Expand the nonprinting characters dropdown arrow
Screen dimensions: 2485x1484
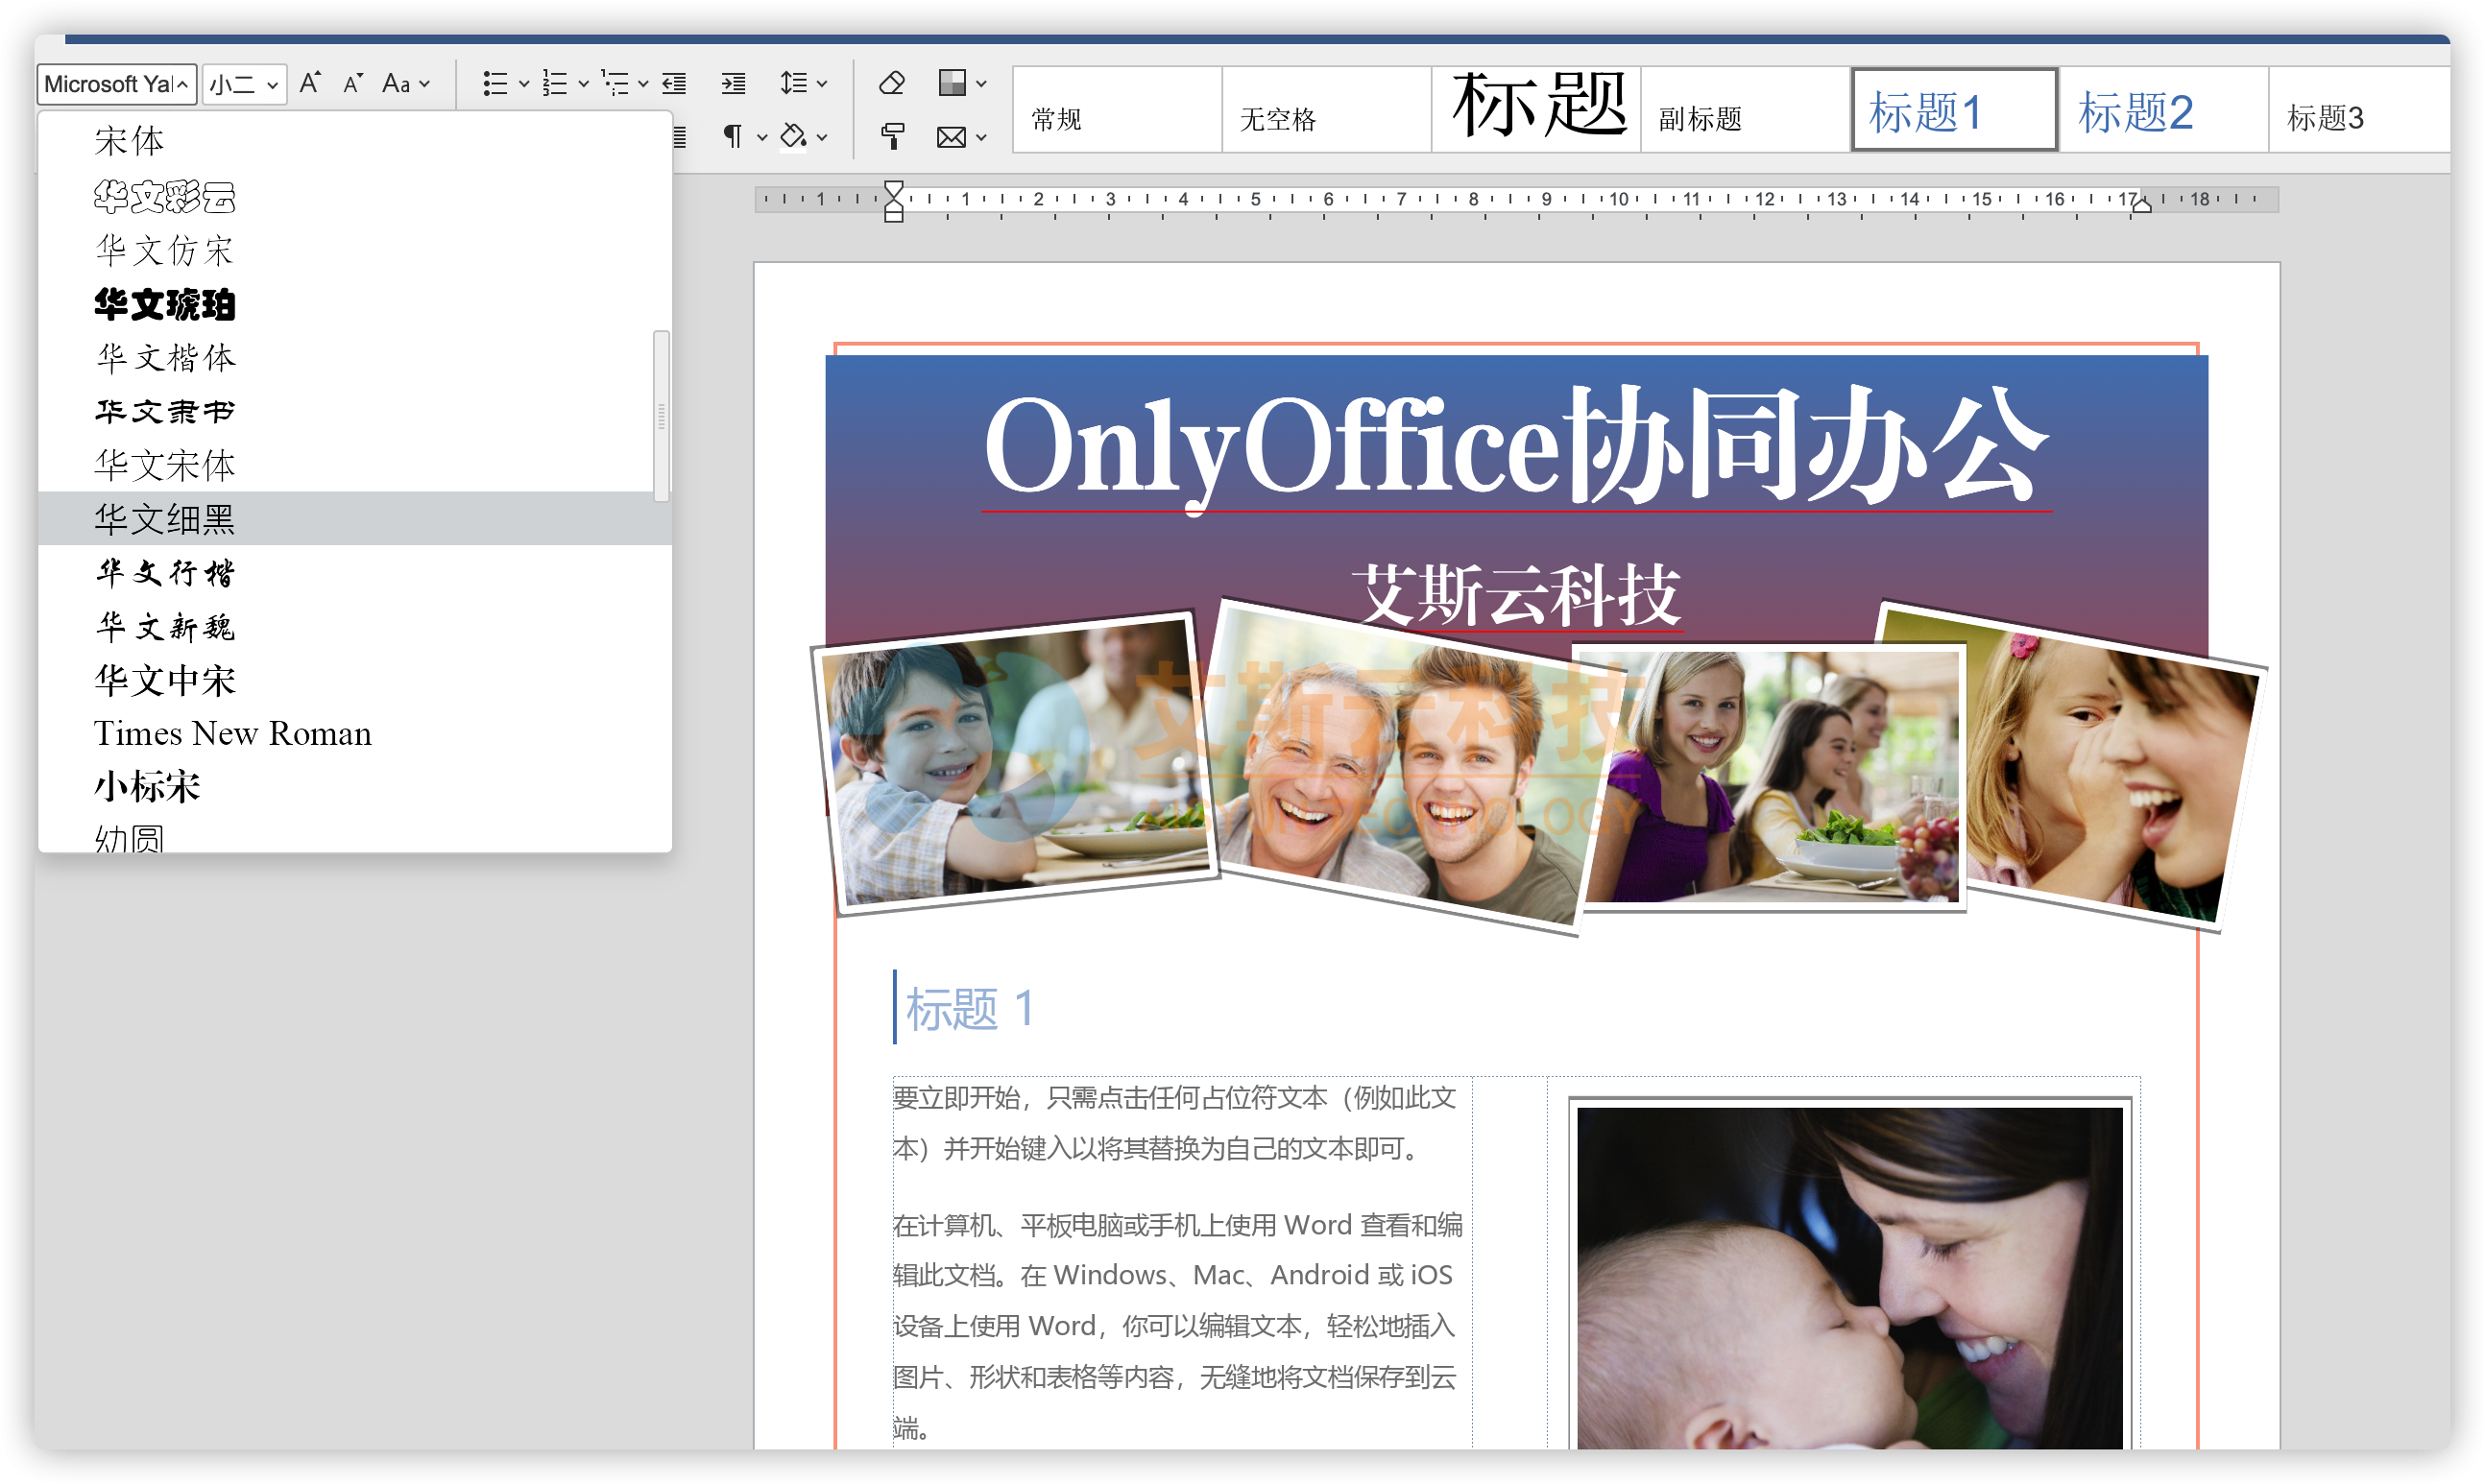(762, 137)
